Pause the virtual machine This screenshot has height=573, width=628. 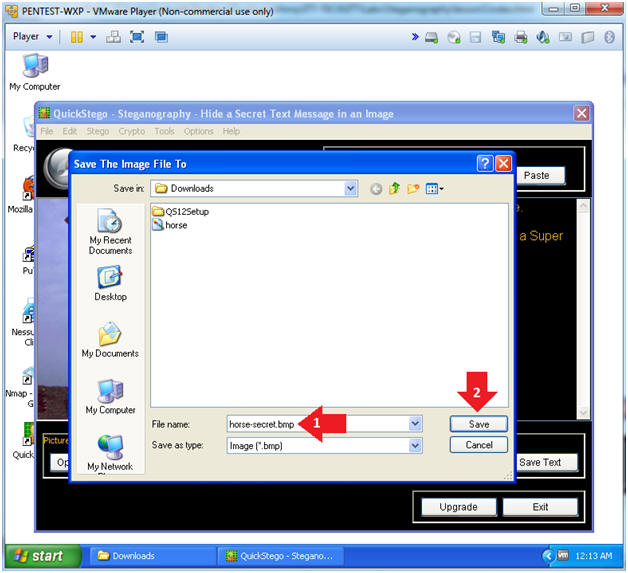76,37
